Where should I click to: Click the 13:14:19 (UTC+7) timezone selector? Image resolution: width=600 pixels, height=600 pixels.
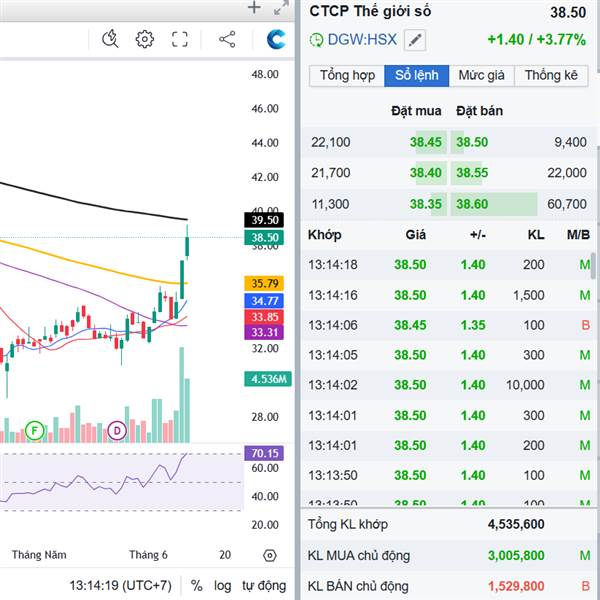[120, 585]
